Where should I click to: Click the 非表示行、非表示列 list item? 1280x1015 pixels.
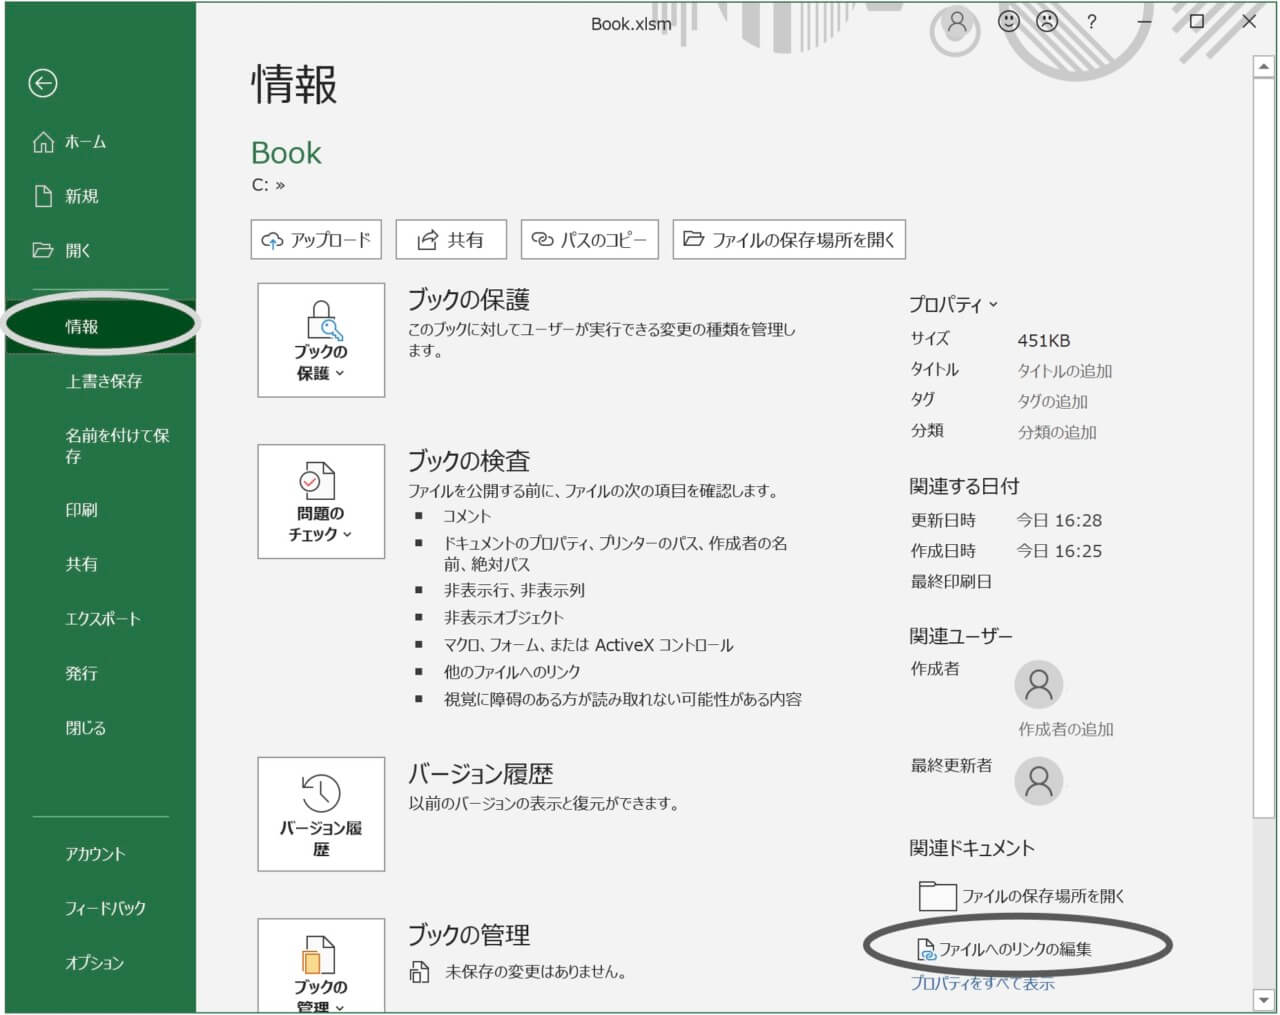pos(514,590)
